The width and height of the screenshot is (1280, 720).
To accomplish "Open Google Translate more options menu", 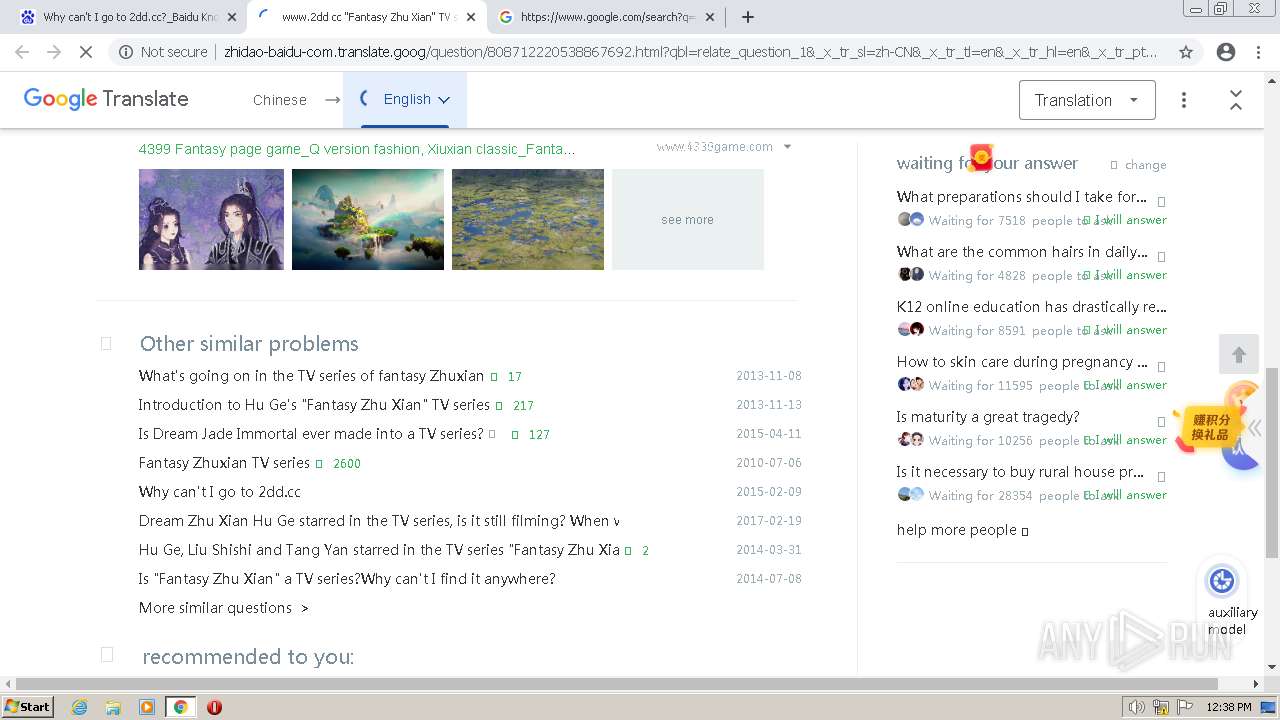I will (1184, 100).
